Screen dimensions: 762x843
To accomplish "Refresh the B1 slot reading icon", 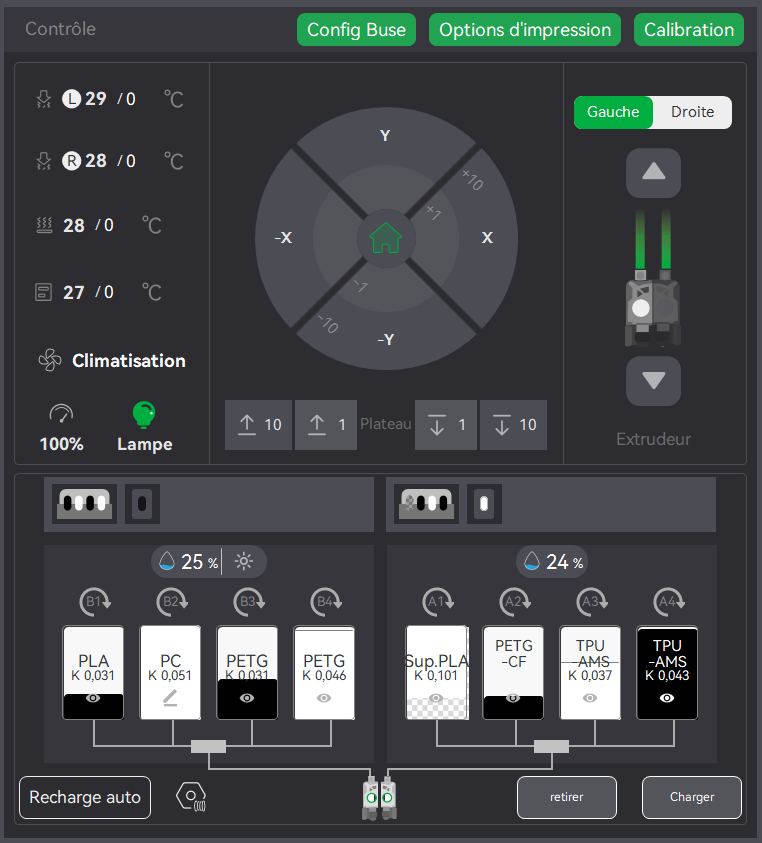I will [95, 602].
